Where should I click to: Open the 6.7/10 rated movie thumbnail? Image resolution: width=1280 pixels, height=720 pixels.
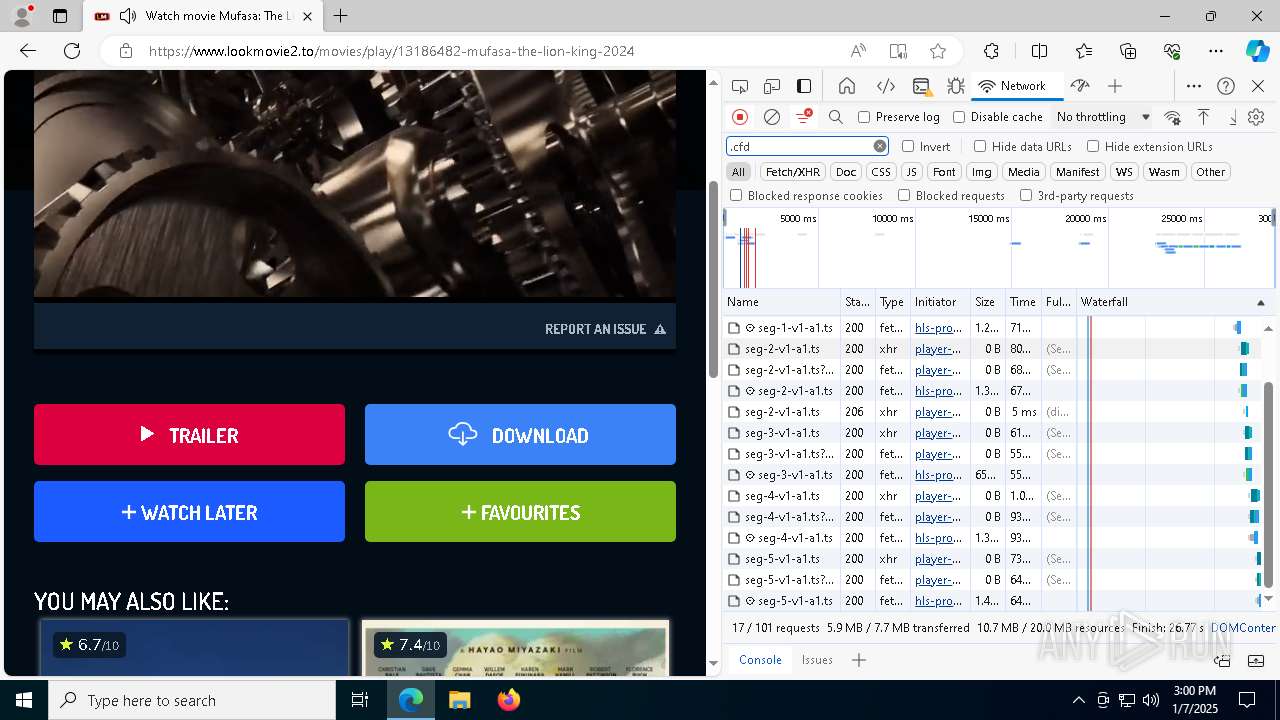(194, 647)
